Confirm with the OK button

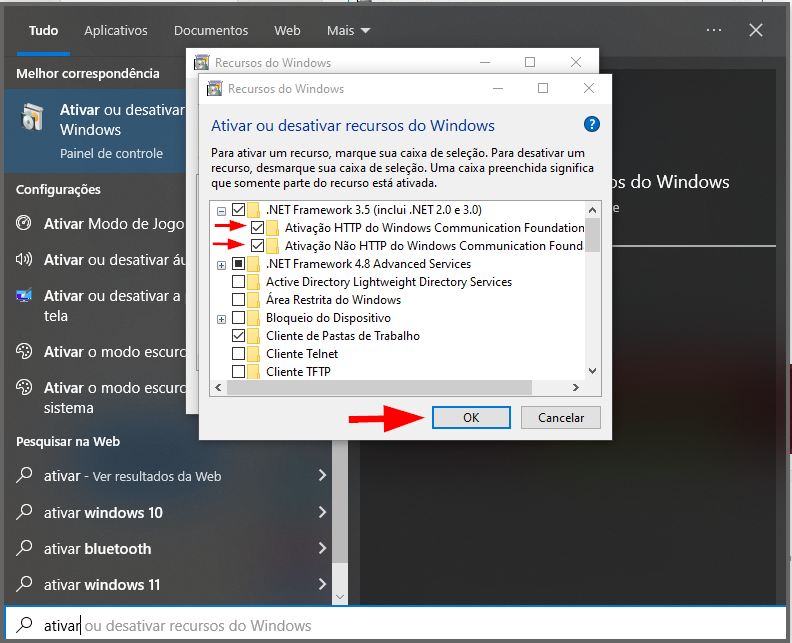point(471,418)
